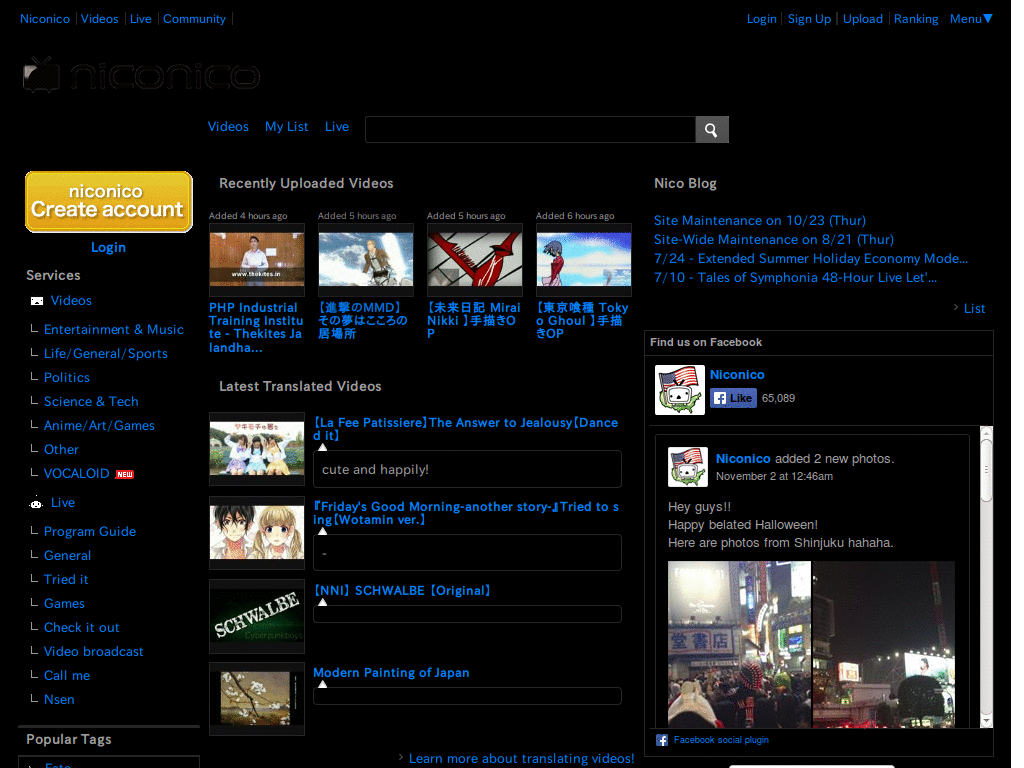
Task: Click the Upload link
Action: coord(863,19)
